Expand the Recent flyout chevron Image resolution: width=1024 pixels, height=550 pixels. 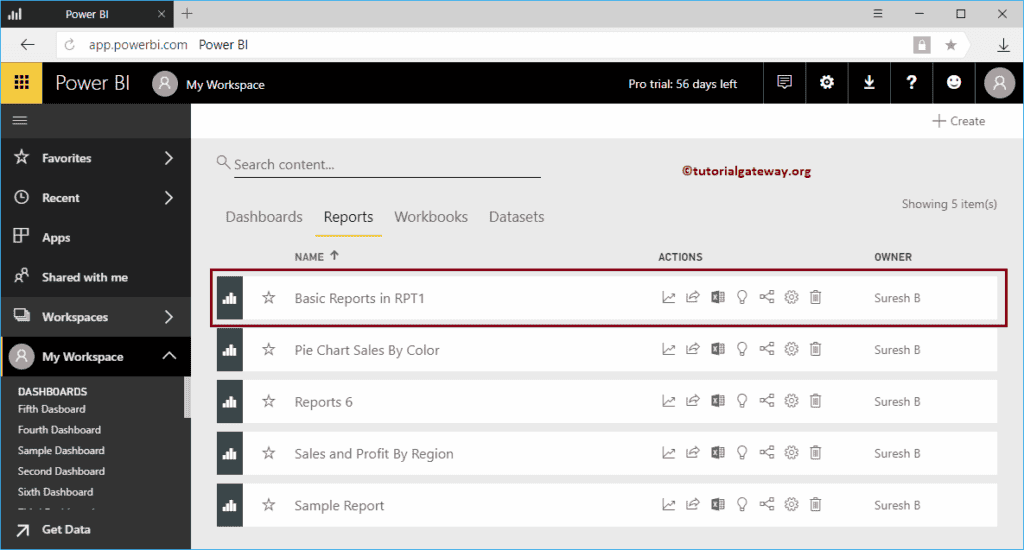tap(169, 198)
